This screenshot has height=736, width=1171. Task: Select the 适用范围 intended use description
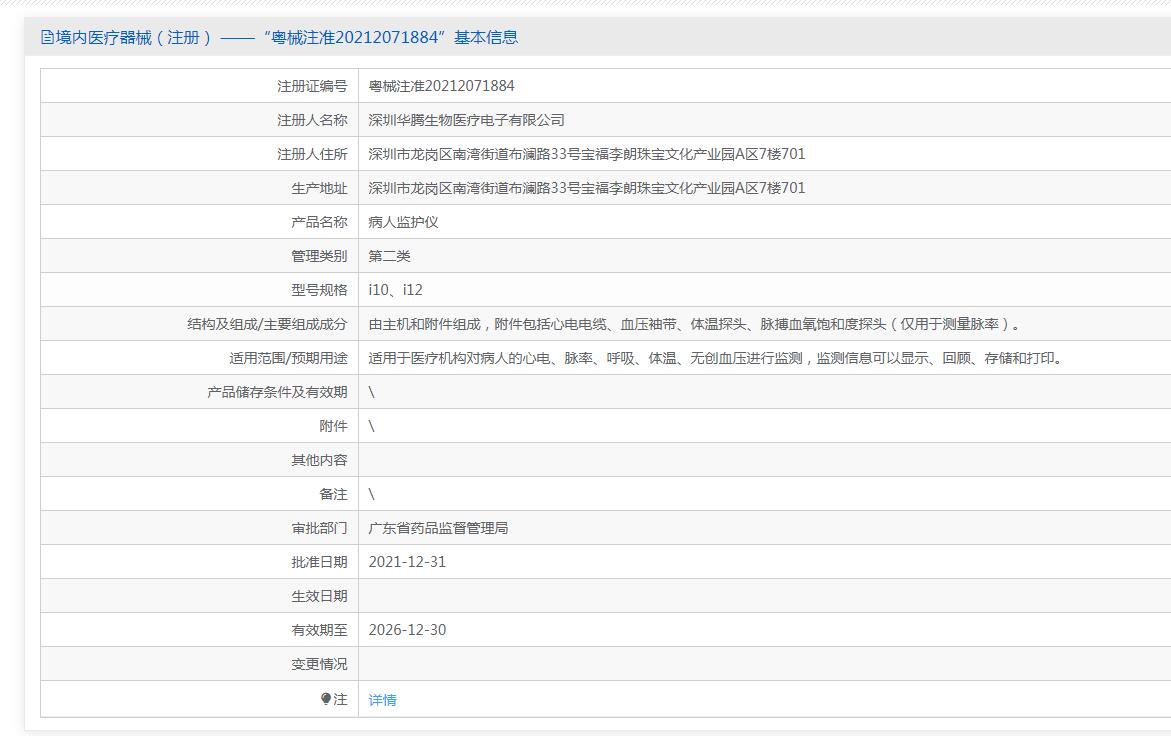(x=715, y=358)
